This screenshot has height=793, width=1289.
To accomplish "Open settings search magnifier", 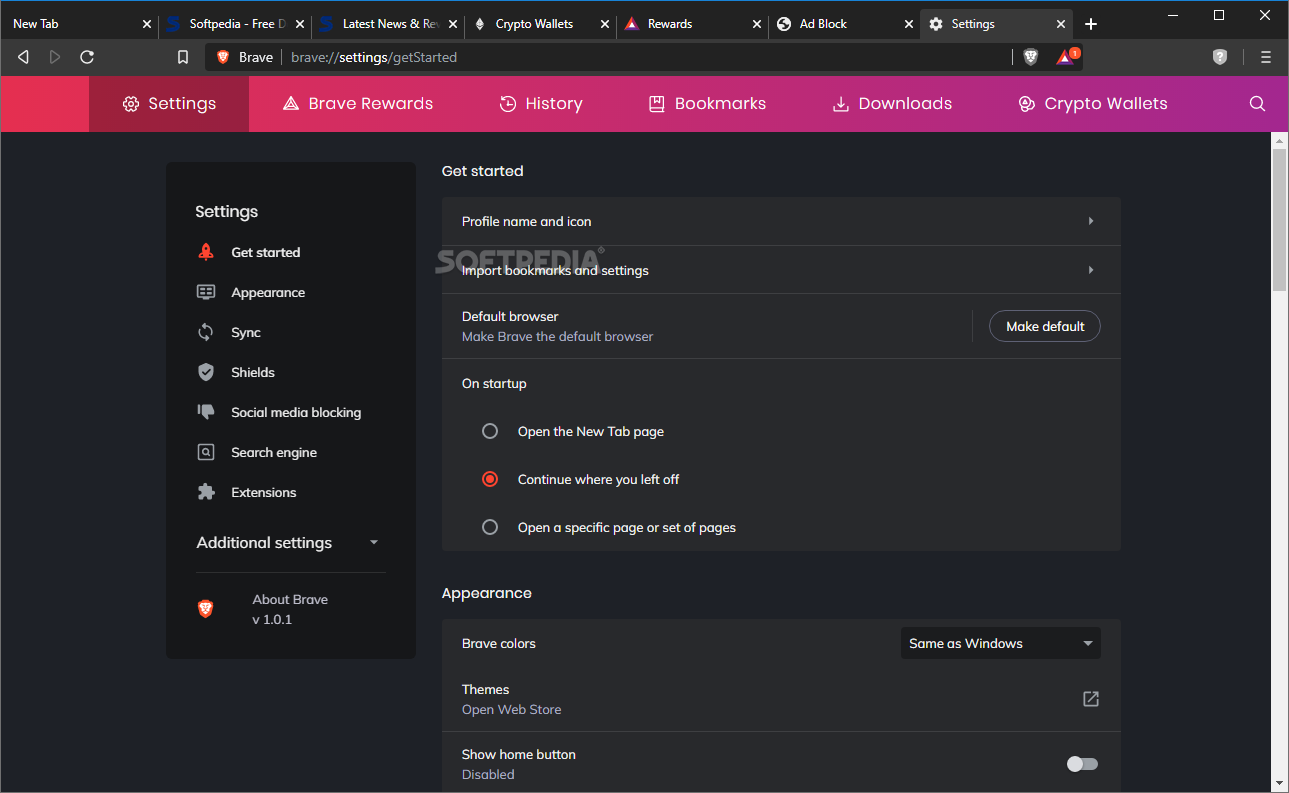I will click(1258, 103).
